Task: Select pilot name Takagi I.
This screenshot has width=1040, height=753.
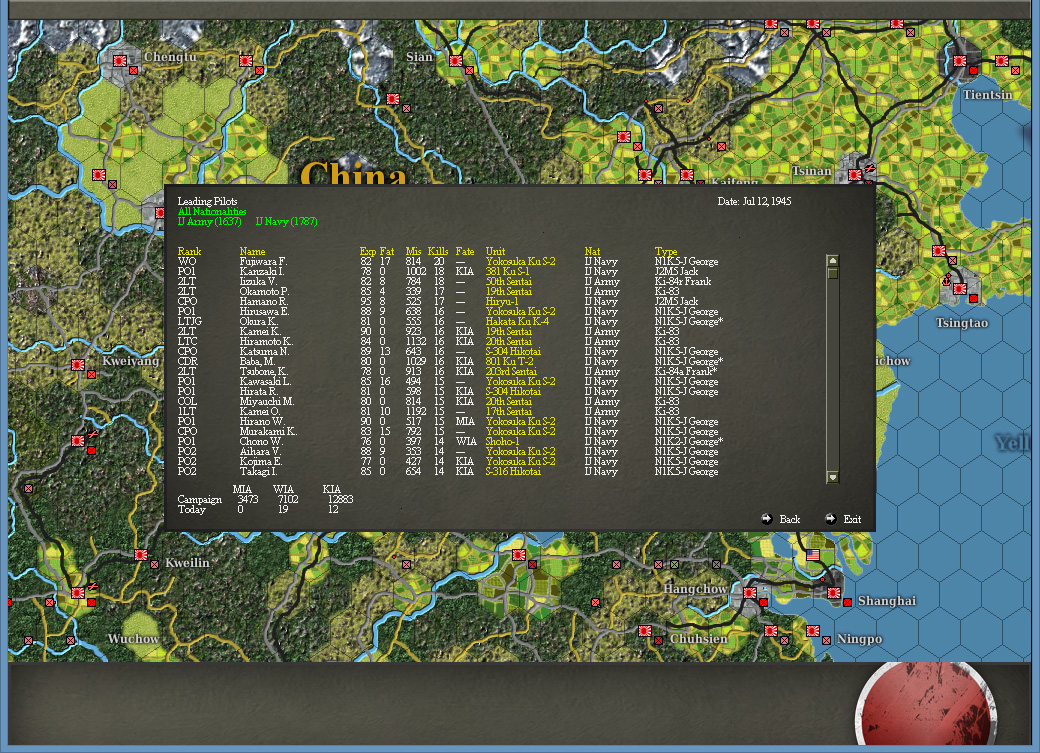Action: click(258, 471)
